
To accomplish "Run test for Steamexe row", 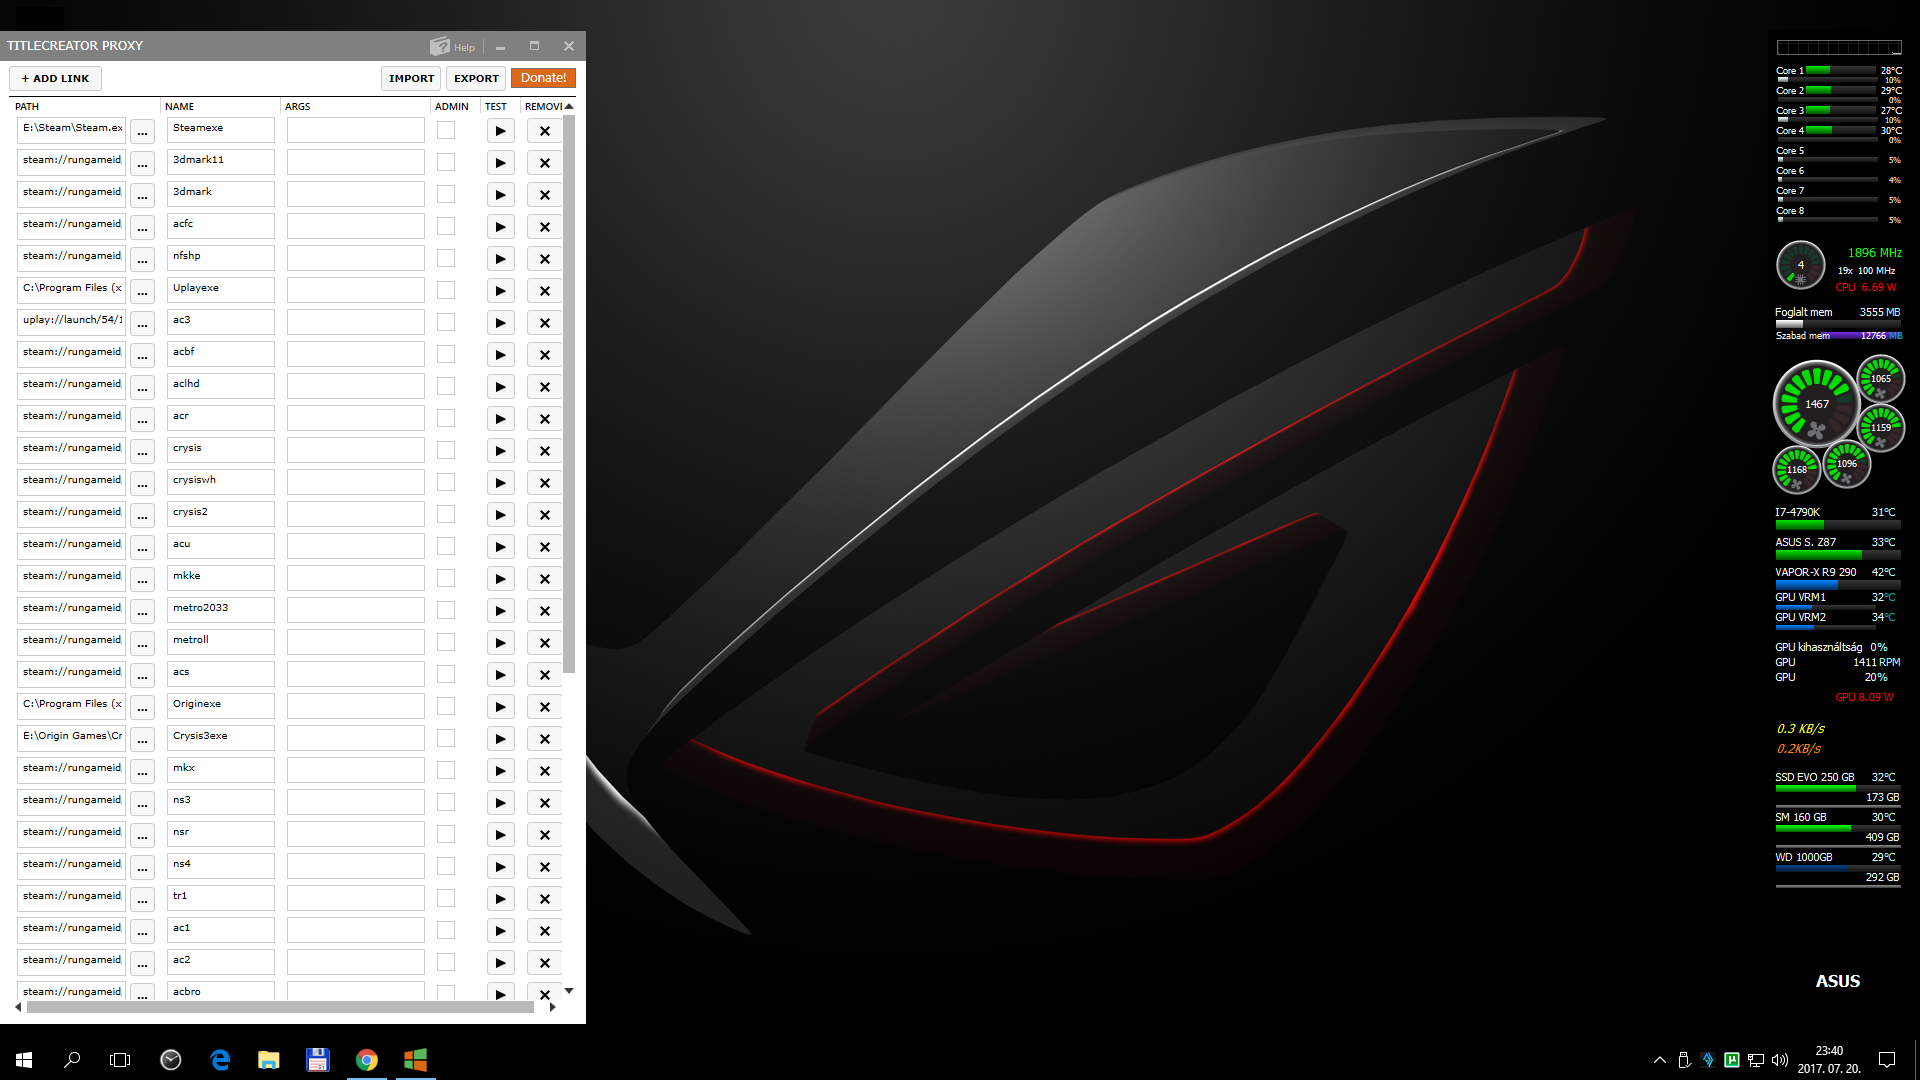I will tap(500, 131).
